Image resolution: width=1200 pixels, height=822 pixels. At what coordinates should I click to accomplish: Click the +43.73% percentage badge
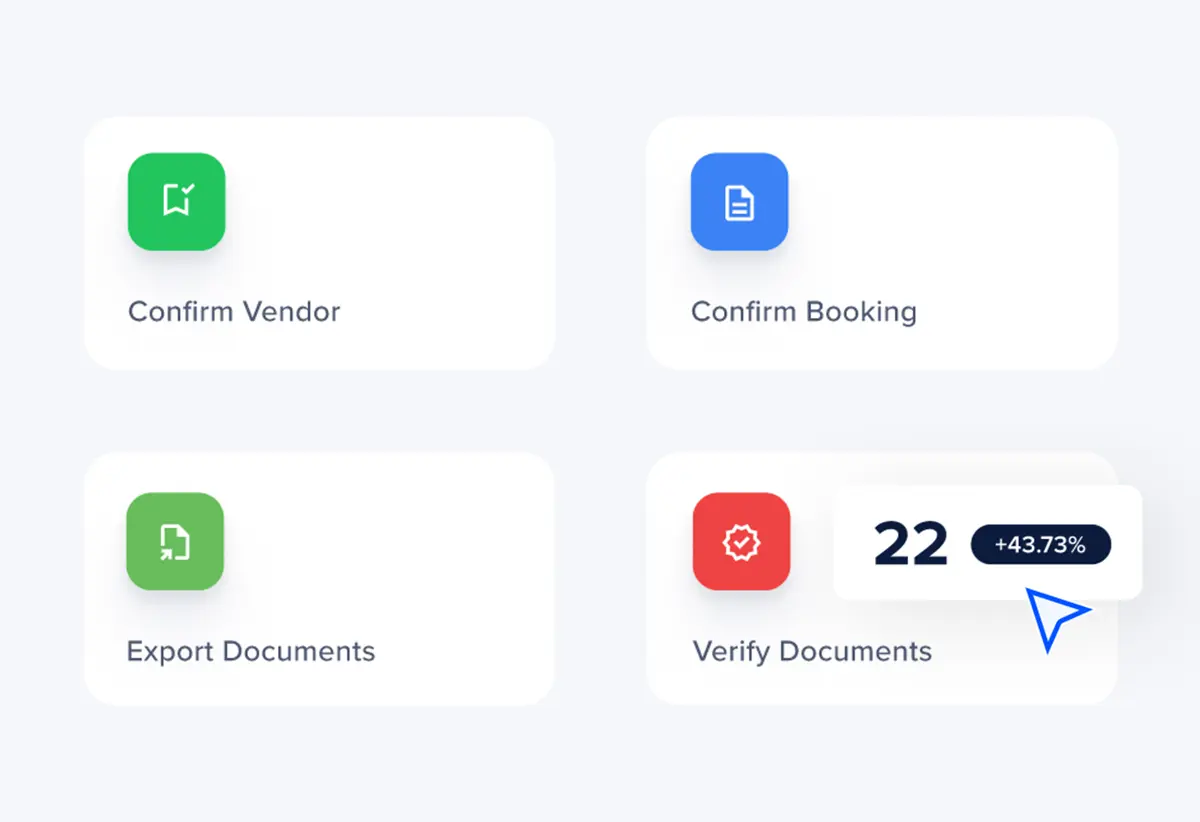click(1040, 545)
